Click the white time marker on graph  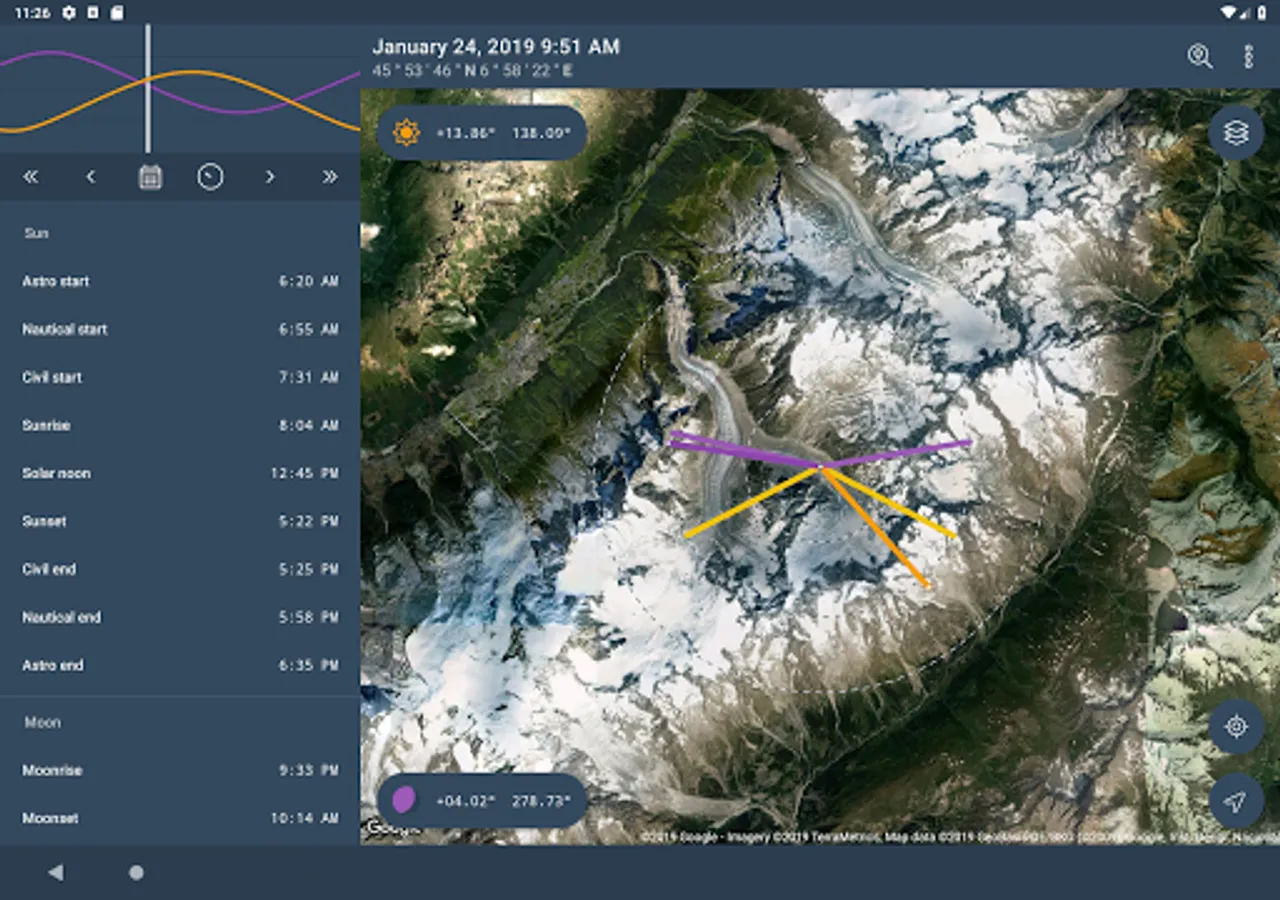pyautogui.click(x=148, y=88)
